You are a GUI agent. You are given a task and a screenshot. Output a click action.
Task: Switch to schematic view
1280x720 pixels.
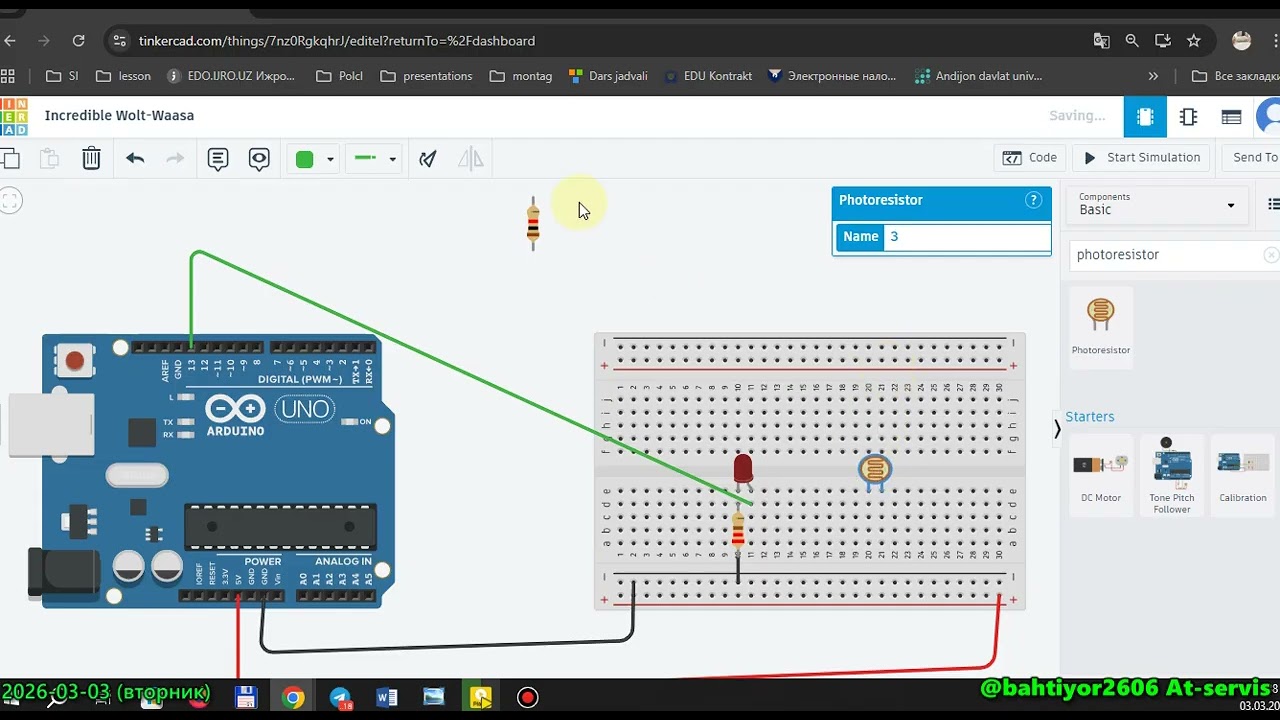coord(1188,117)
